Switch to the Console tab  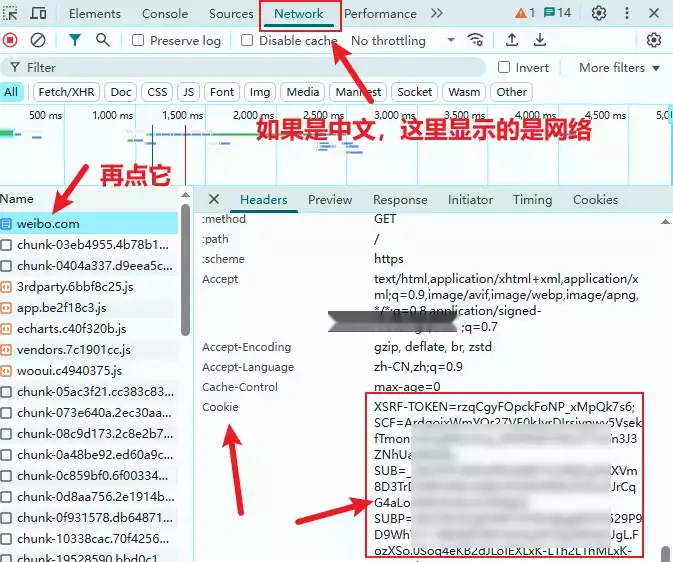[x=165, y=14]
